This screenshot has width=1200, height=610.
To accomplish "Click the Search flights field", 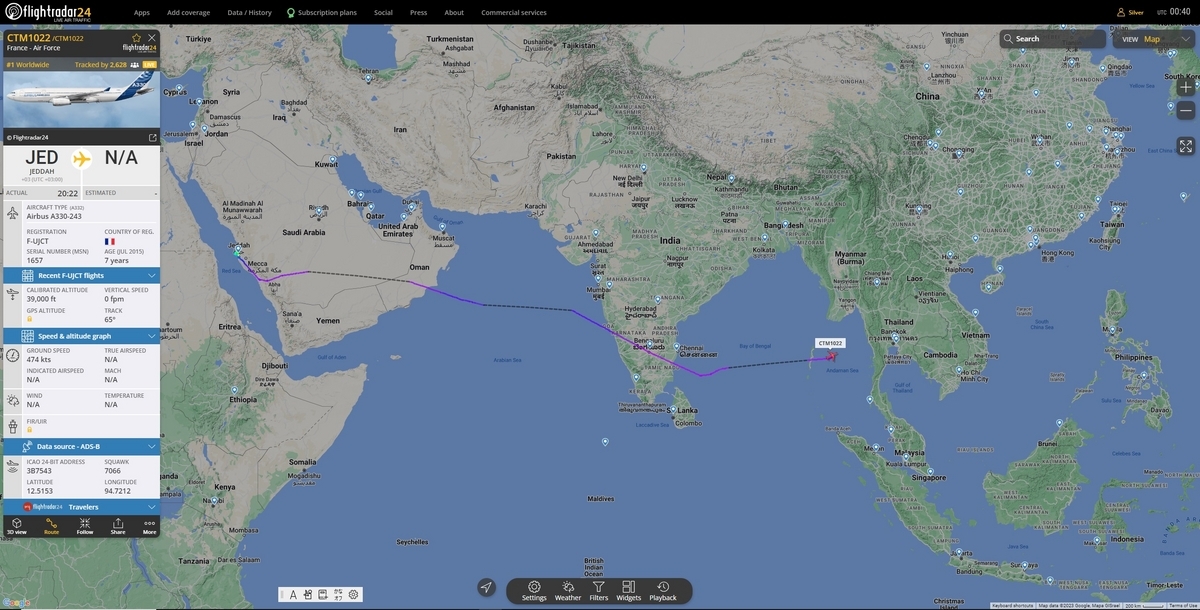I will click(x=1052, y=39).
